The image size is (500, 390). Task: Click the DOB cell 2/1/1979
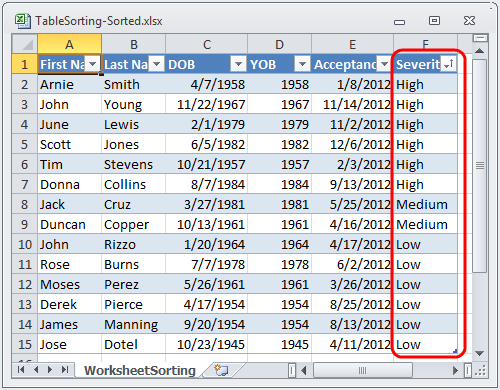[x=207, y=124]
